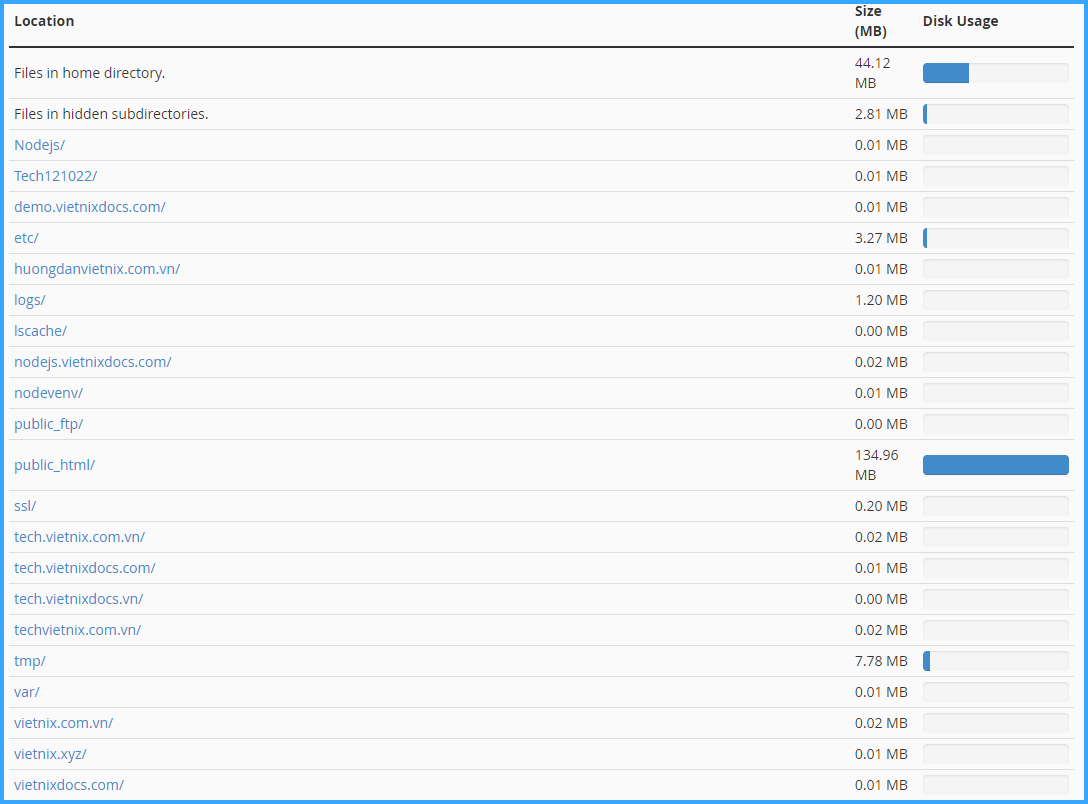Click the Location column header

[x=44, y=21]
